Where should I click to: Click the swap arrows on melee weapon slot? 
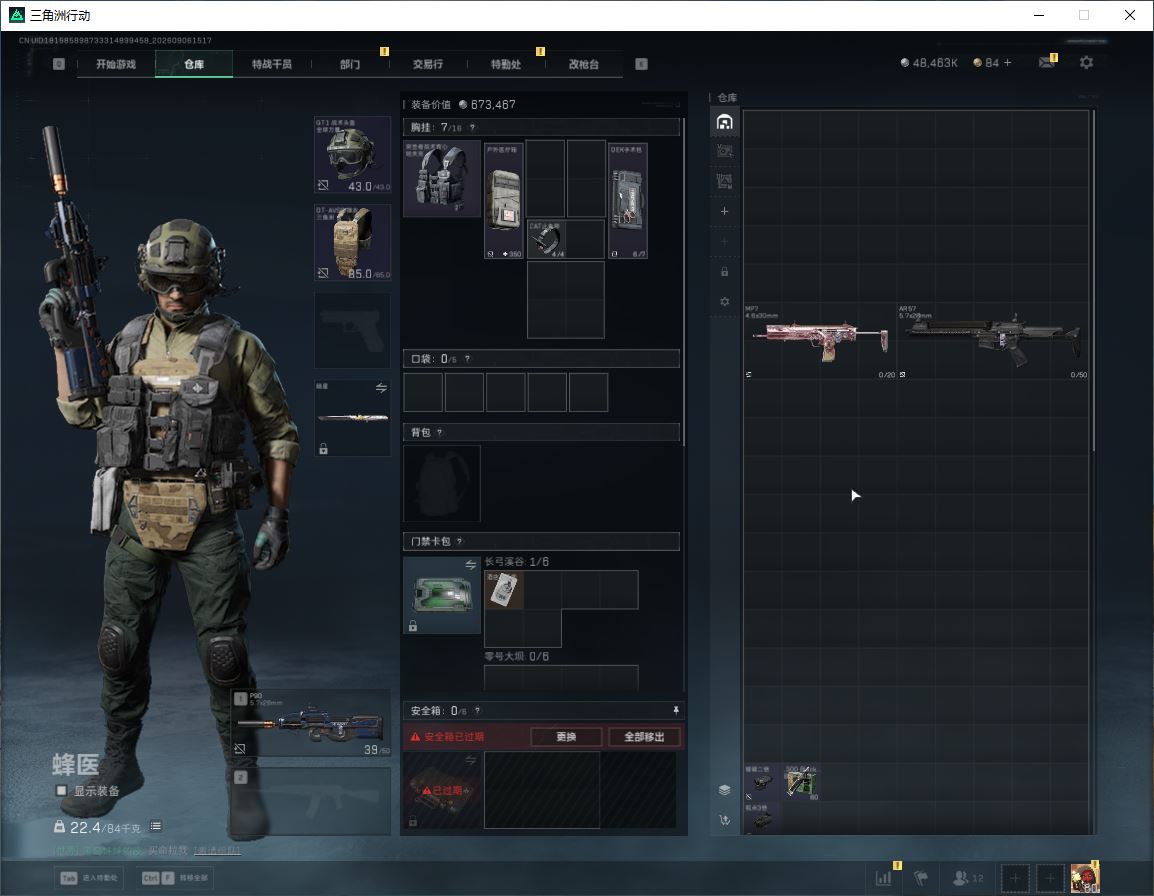click(381, 388)
